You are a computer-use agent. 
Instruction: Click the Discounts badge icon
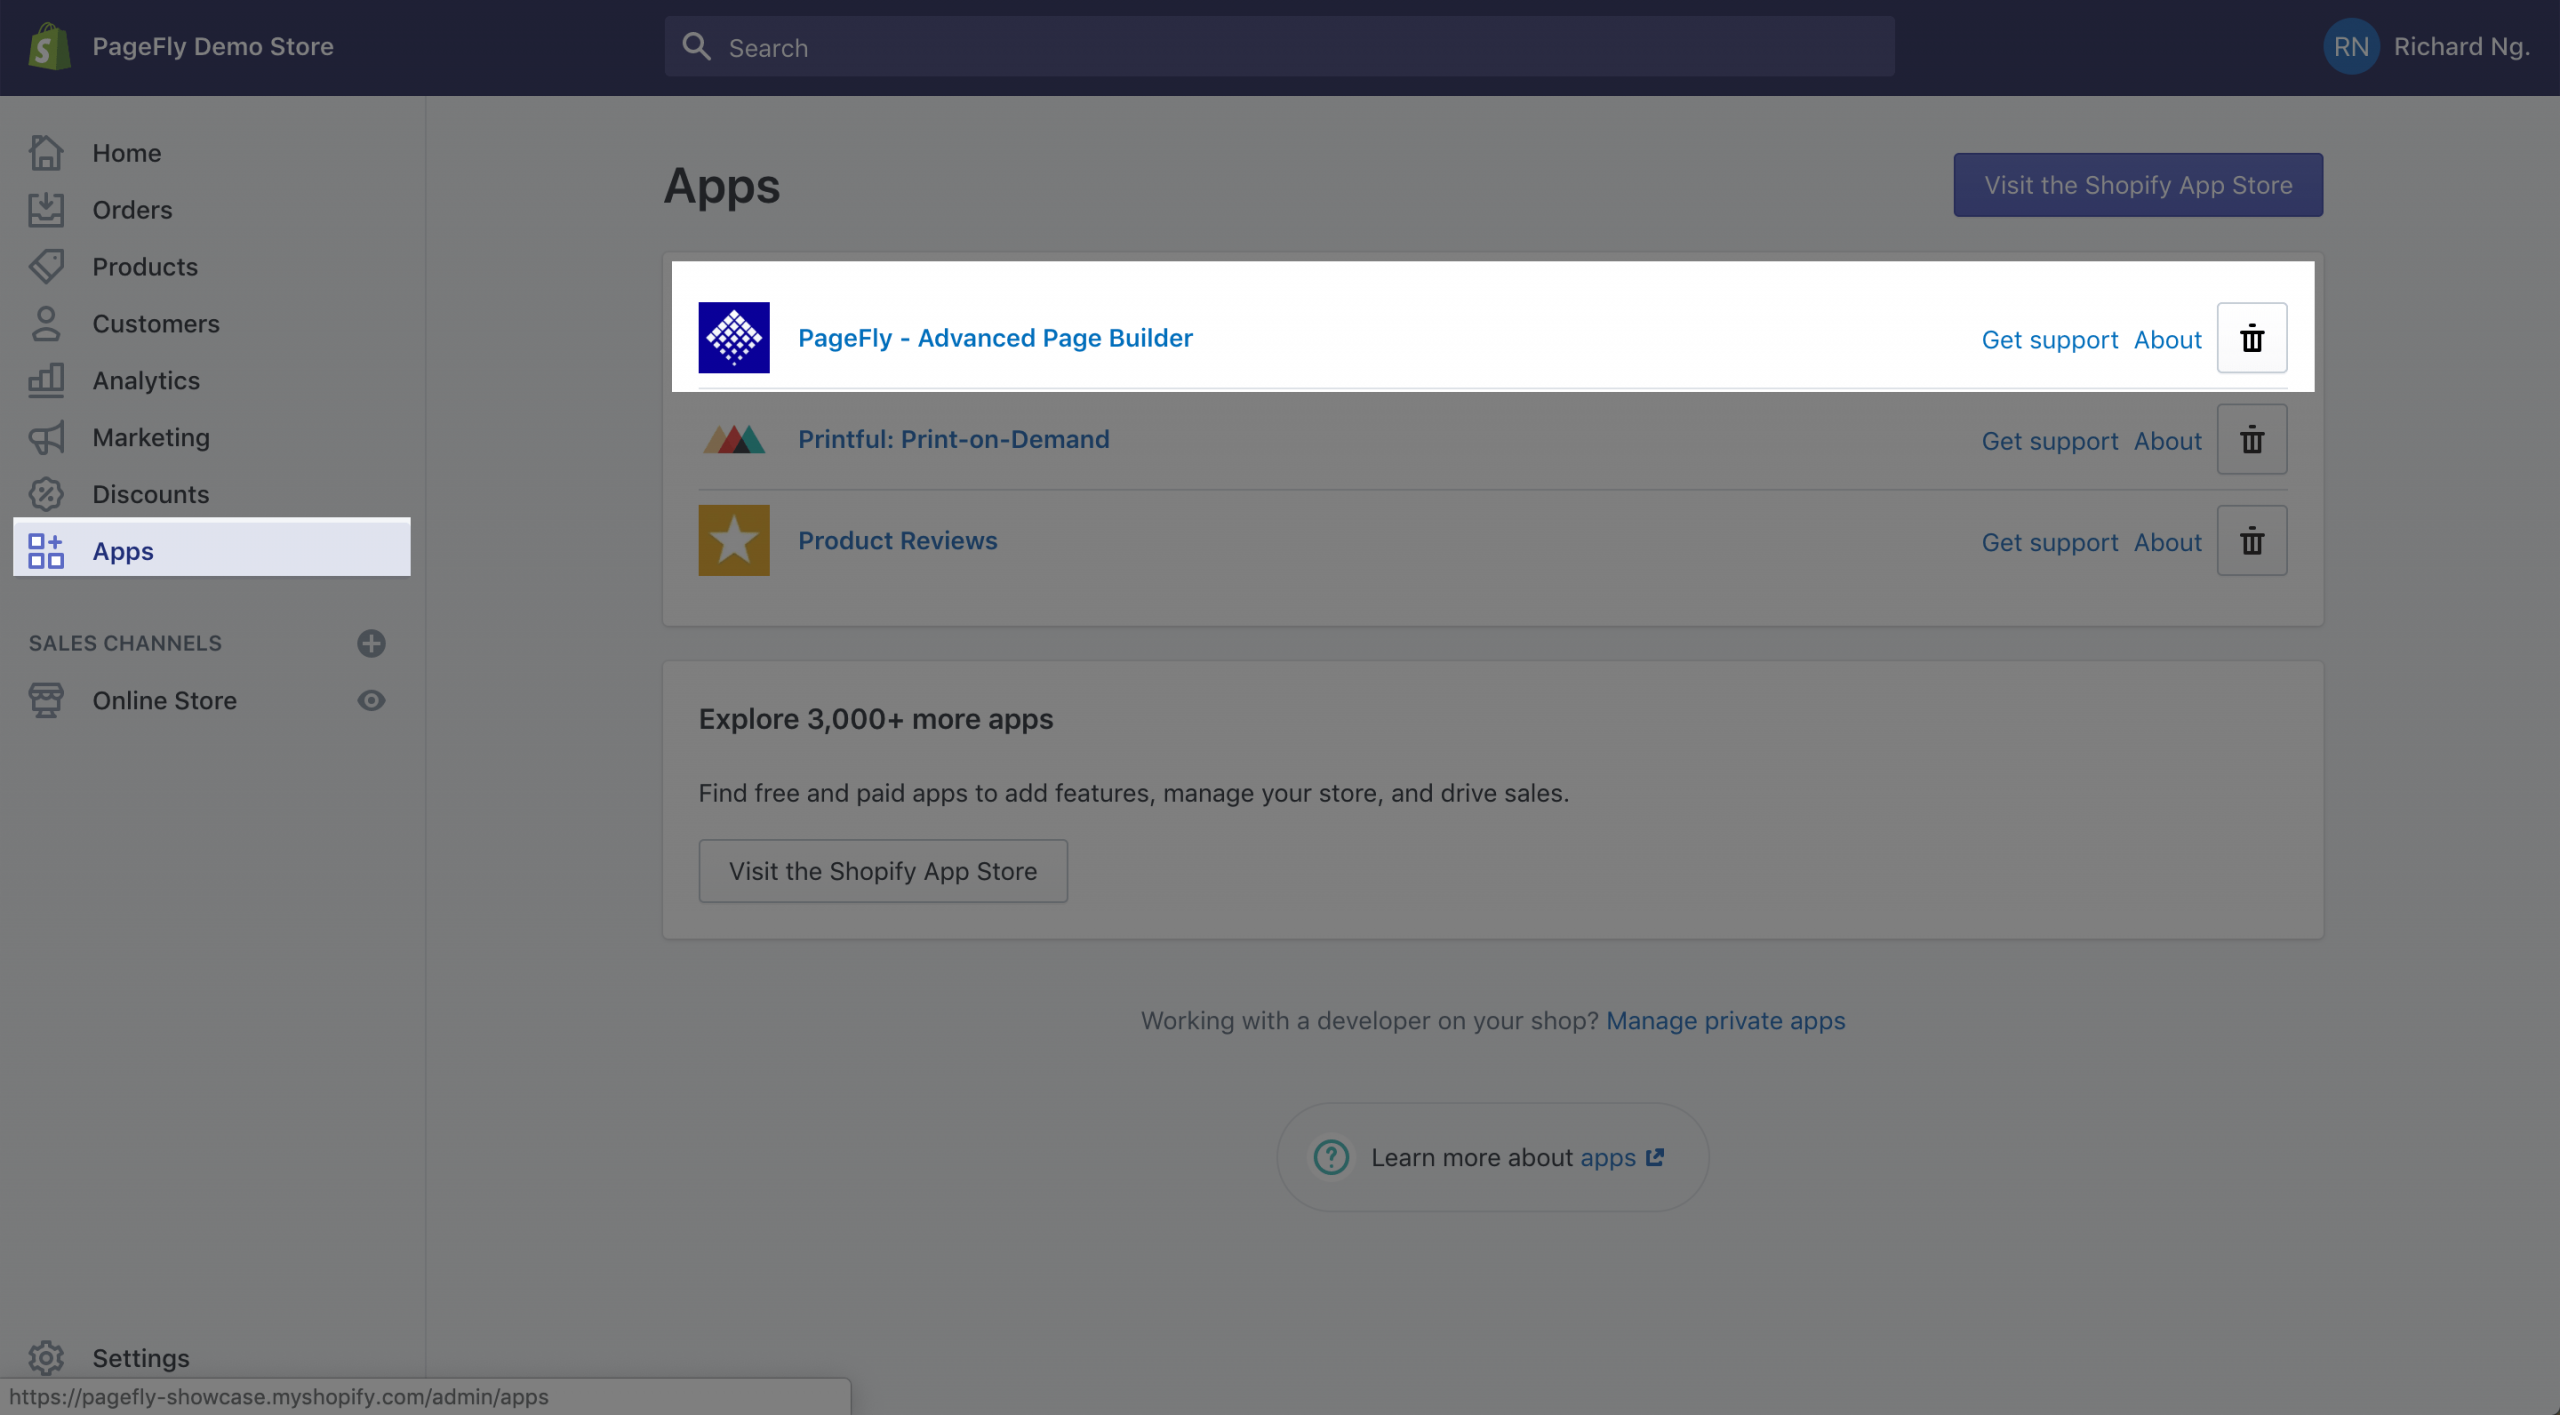click(46, 494)
